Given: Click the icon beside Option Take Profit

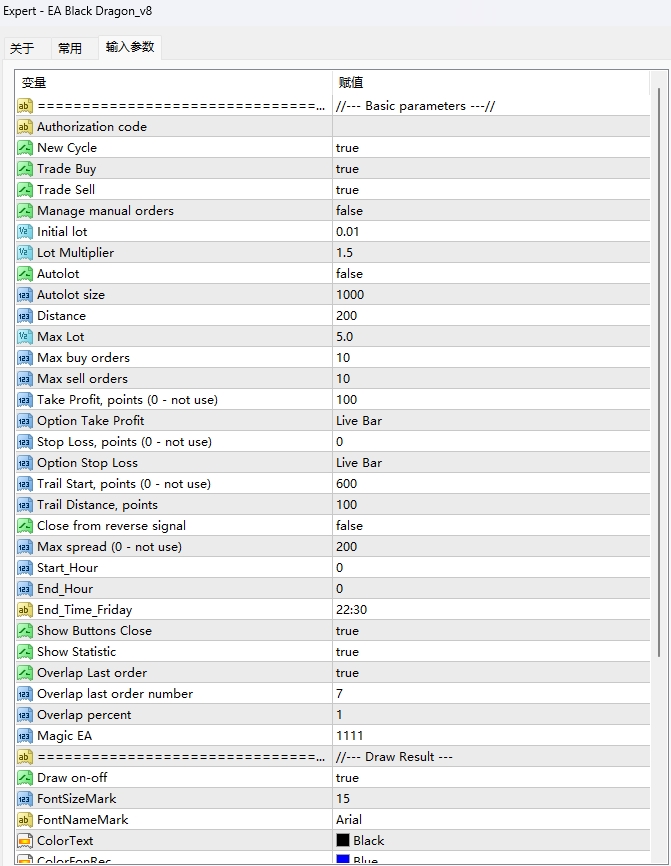Looking at the screenshot, I should point(25,421).
